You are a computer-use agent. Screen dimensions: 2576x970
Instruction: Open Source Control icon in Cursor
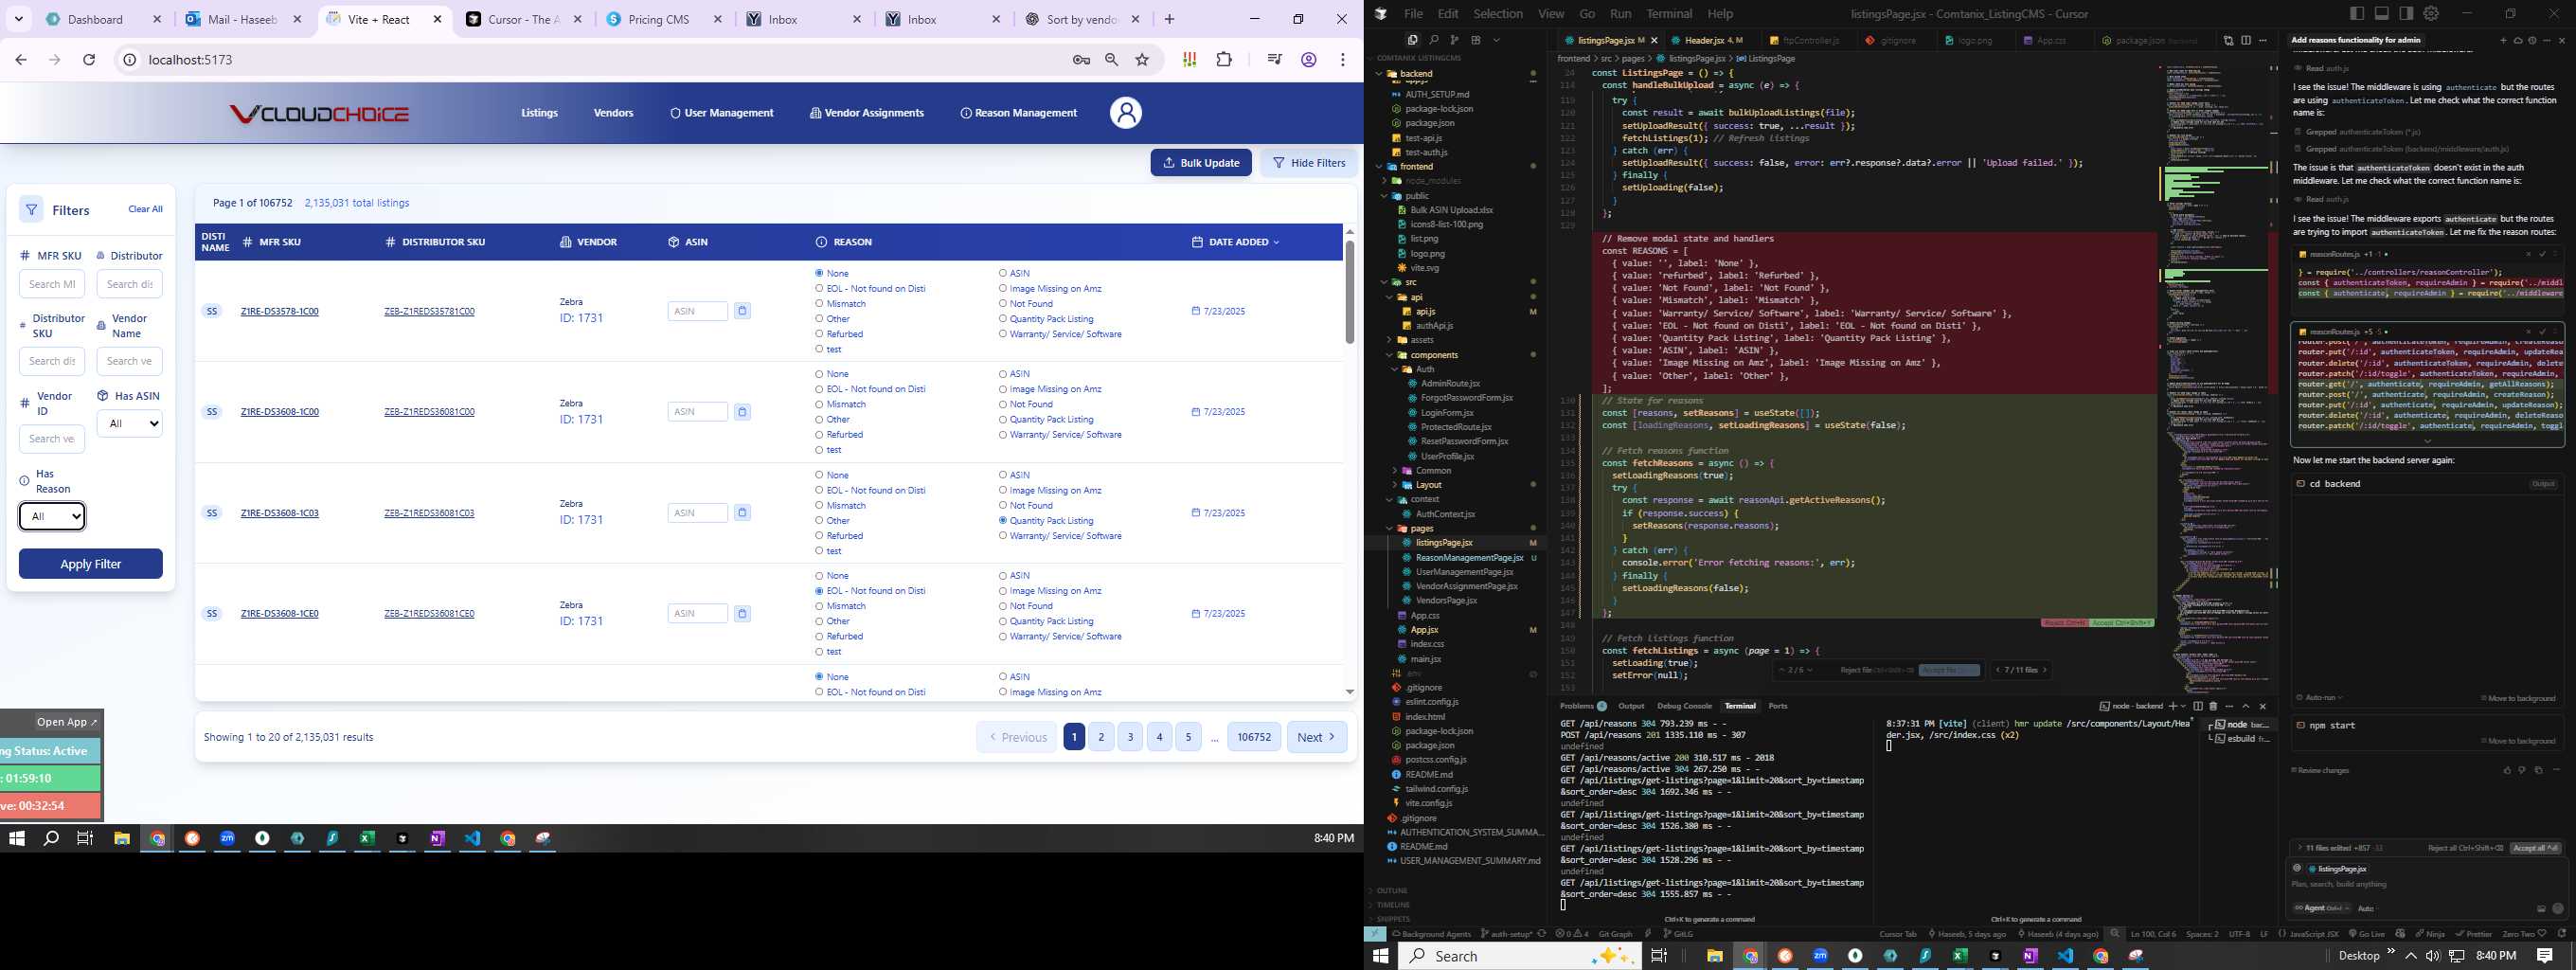tap(1454, 40)
